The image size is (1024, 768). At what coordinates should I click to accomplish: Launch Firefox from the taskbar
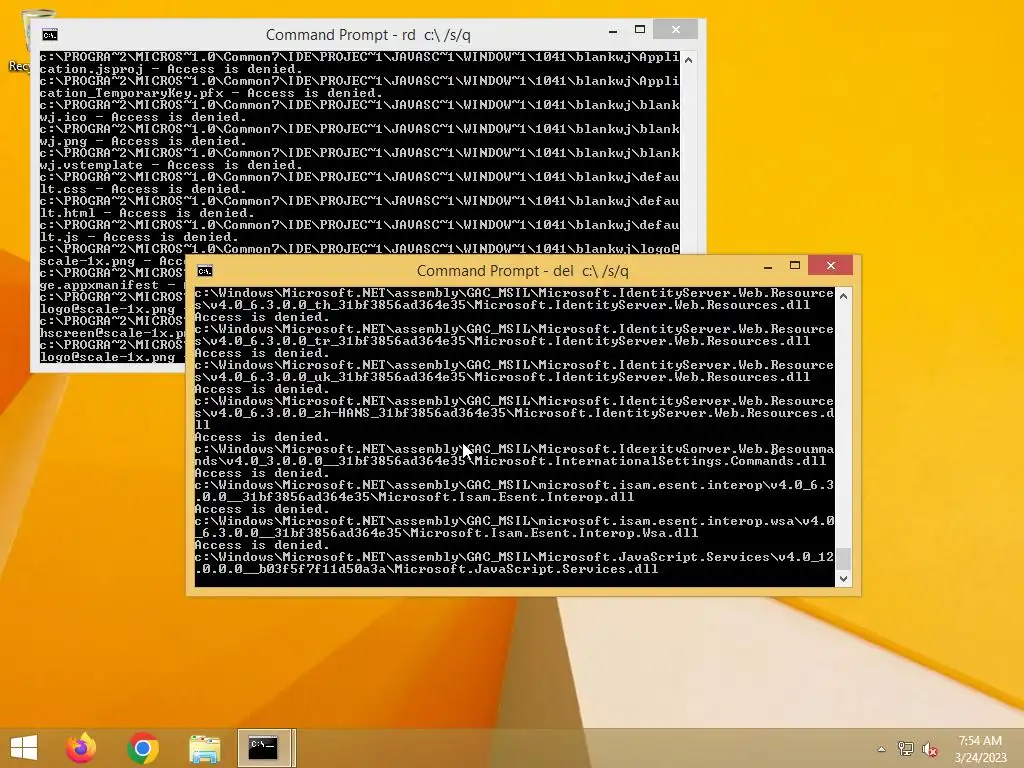coord(81,748)
